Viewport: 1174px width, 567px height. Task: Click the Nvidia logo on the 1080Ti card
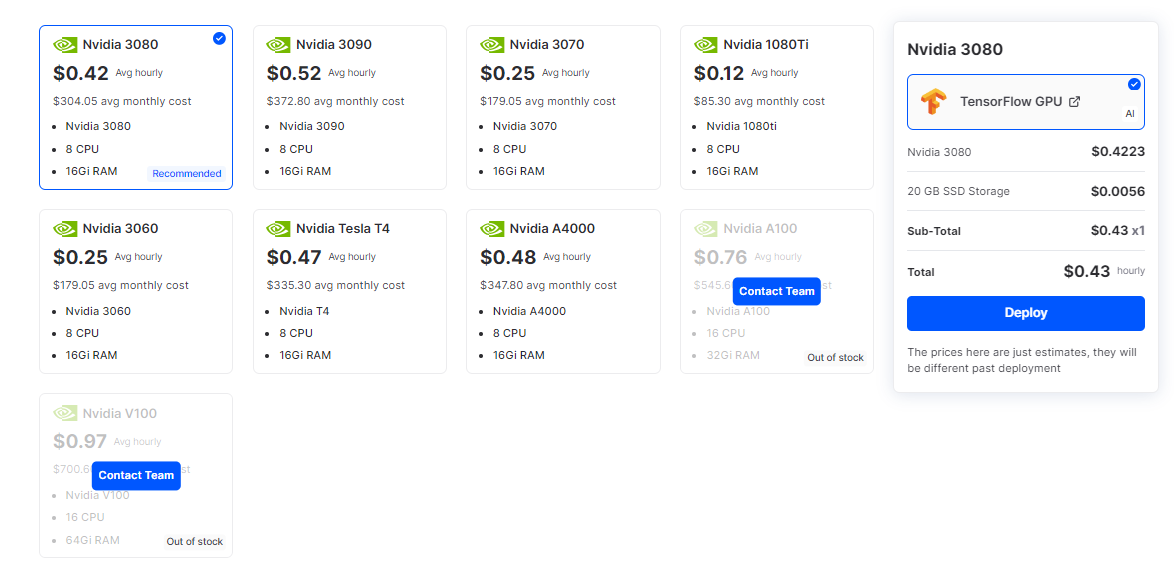pyautogui.click(x=706, y=45)
